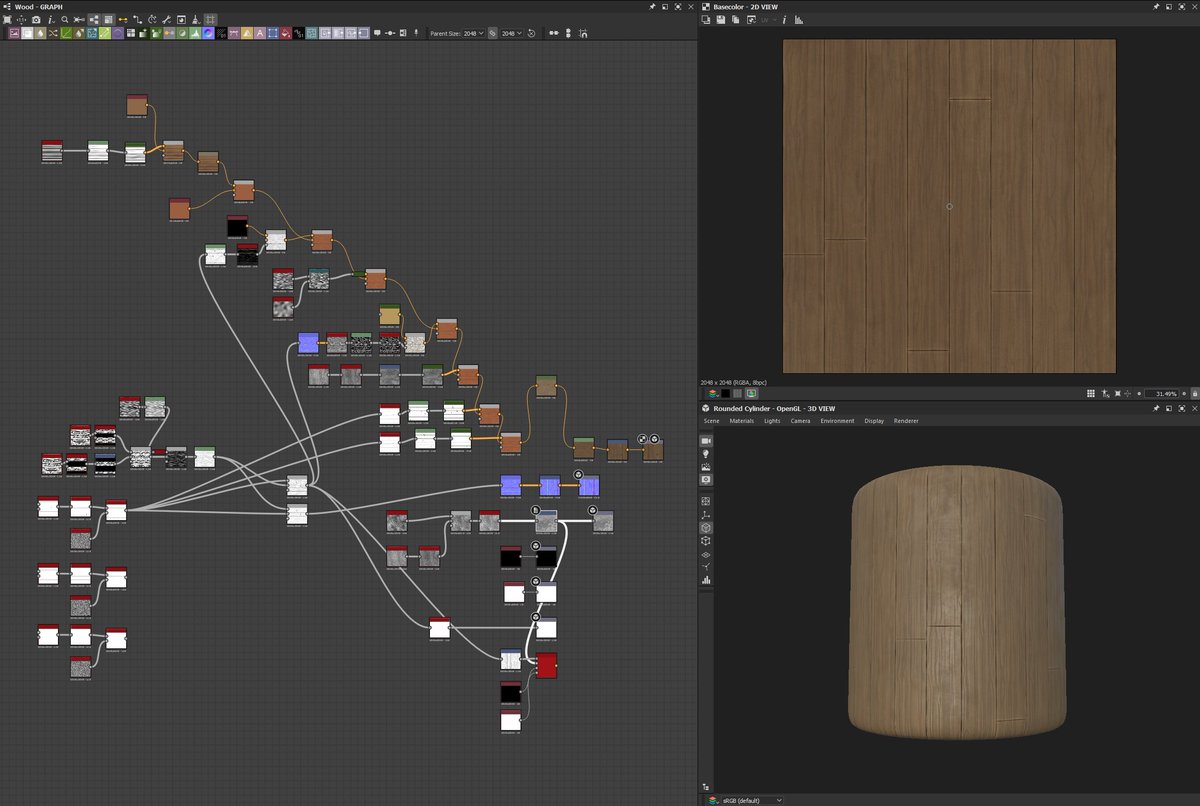Reset the parent size with the circular arrow

pos(531,33)
